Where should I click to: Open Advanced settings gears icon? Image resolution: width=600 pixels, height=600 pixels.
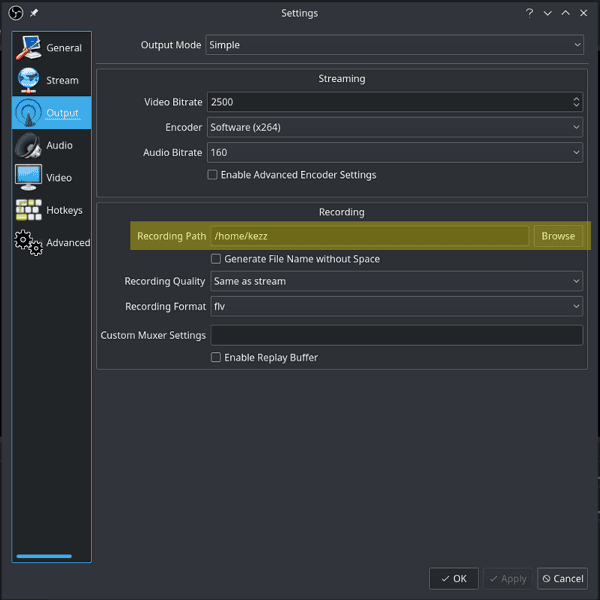click(29, 242)
